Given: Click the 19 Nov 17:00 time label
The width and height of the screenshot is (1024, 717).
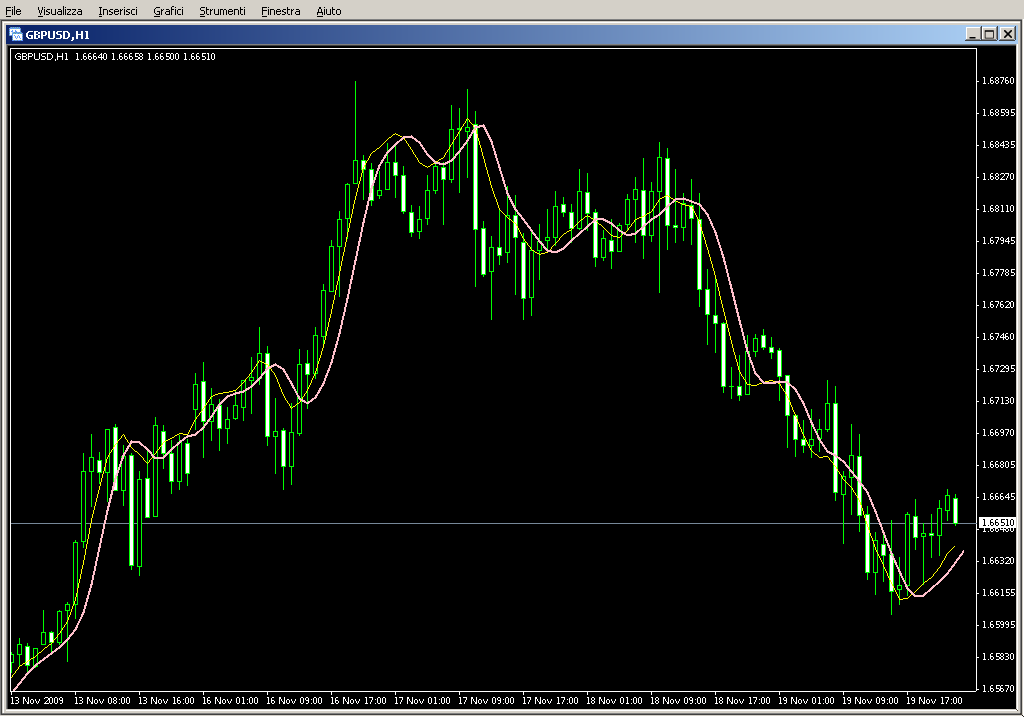Looking at the screenshot, I should tap(934, 701).
